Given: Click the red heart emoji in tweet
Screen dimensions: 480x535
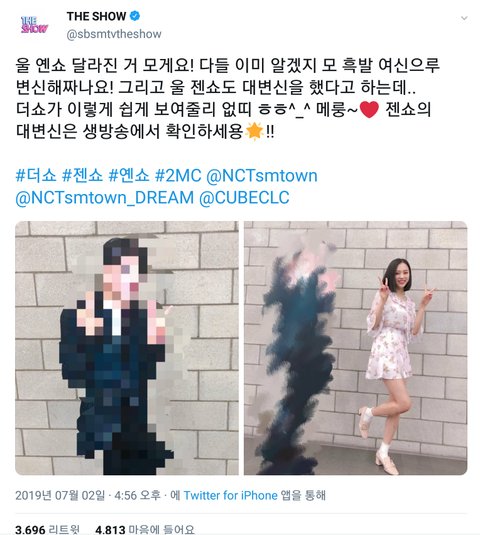Looking at the screenshot, I should tap(369, 110).
